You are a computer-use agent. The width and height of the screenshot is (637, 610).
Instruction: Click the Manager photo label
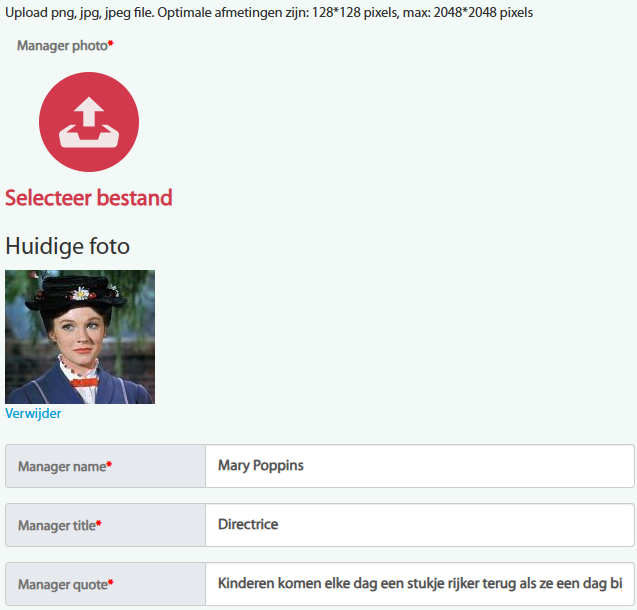click(61, 46)
